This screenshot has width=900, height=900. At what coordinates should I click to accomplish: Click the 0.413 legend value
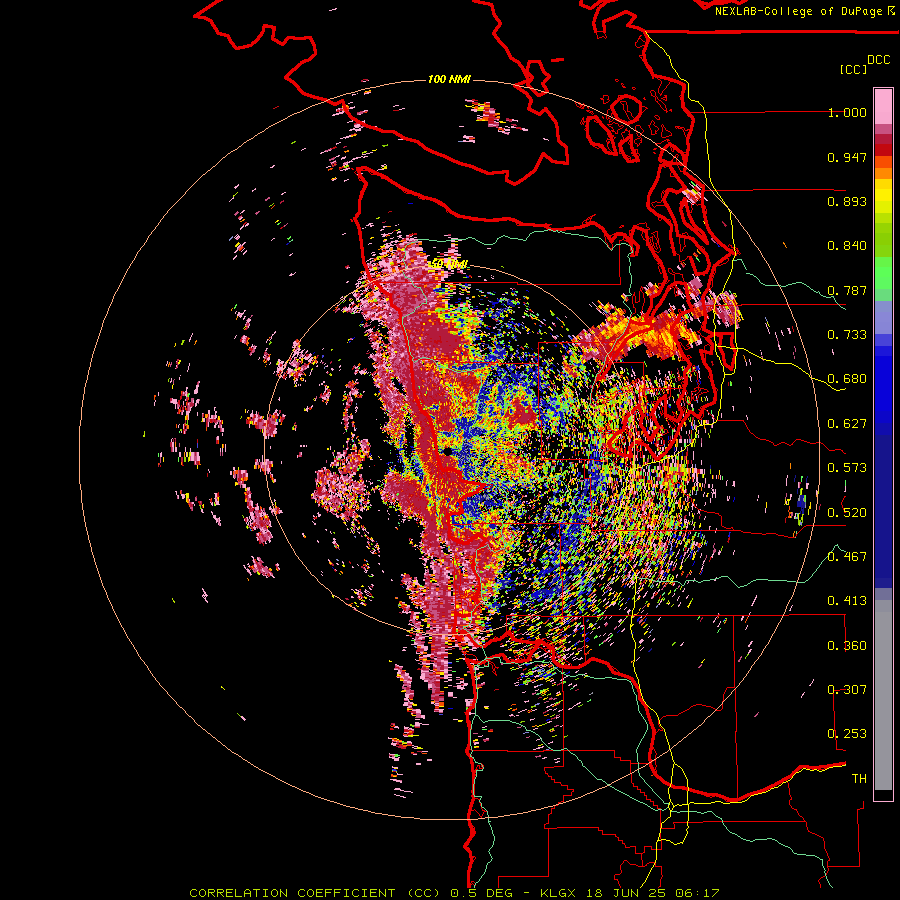[847, 601]
